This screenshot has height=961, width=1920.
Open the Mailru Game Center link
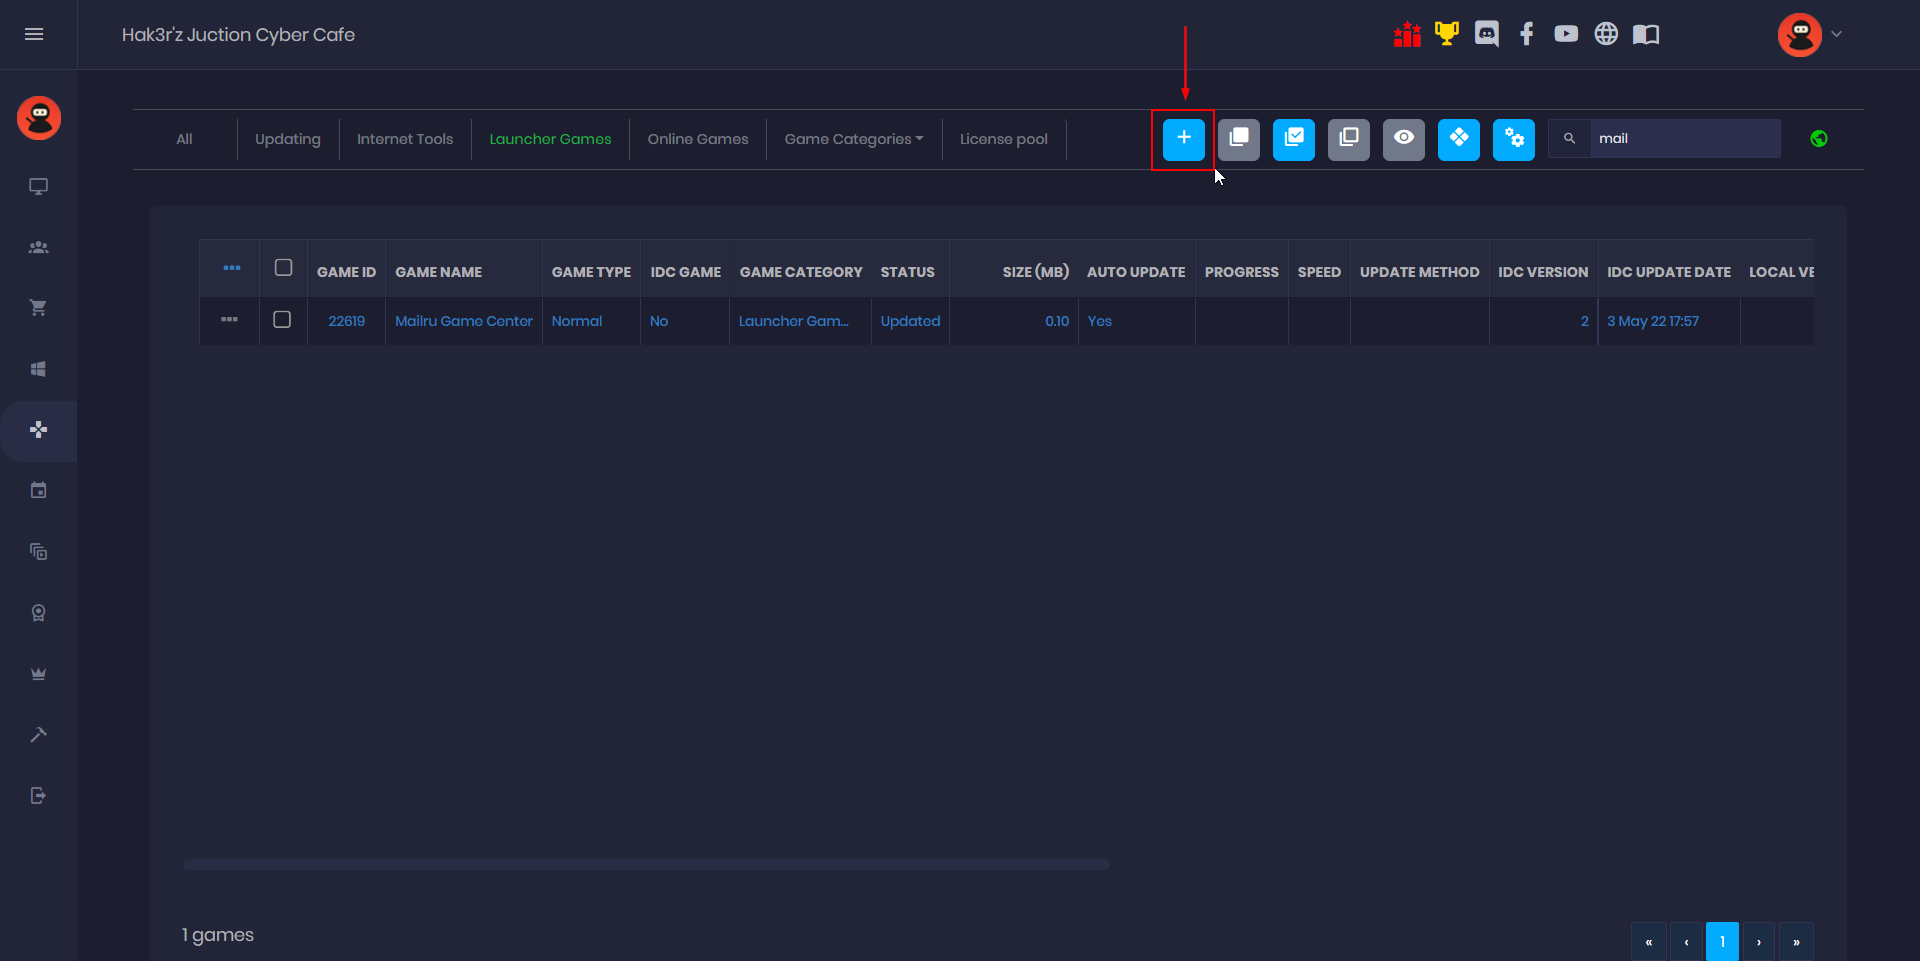click(463, 321)
